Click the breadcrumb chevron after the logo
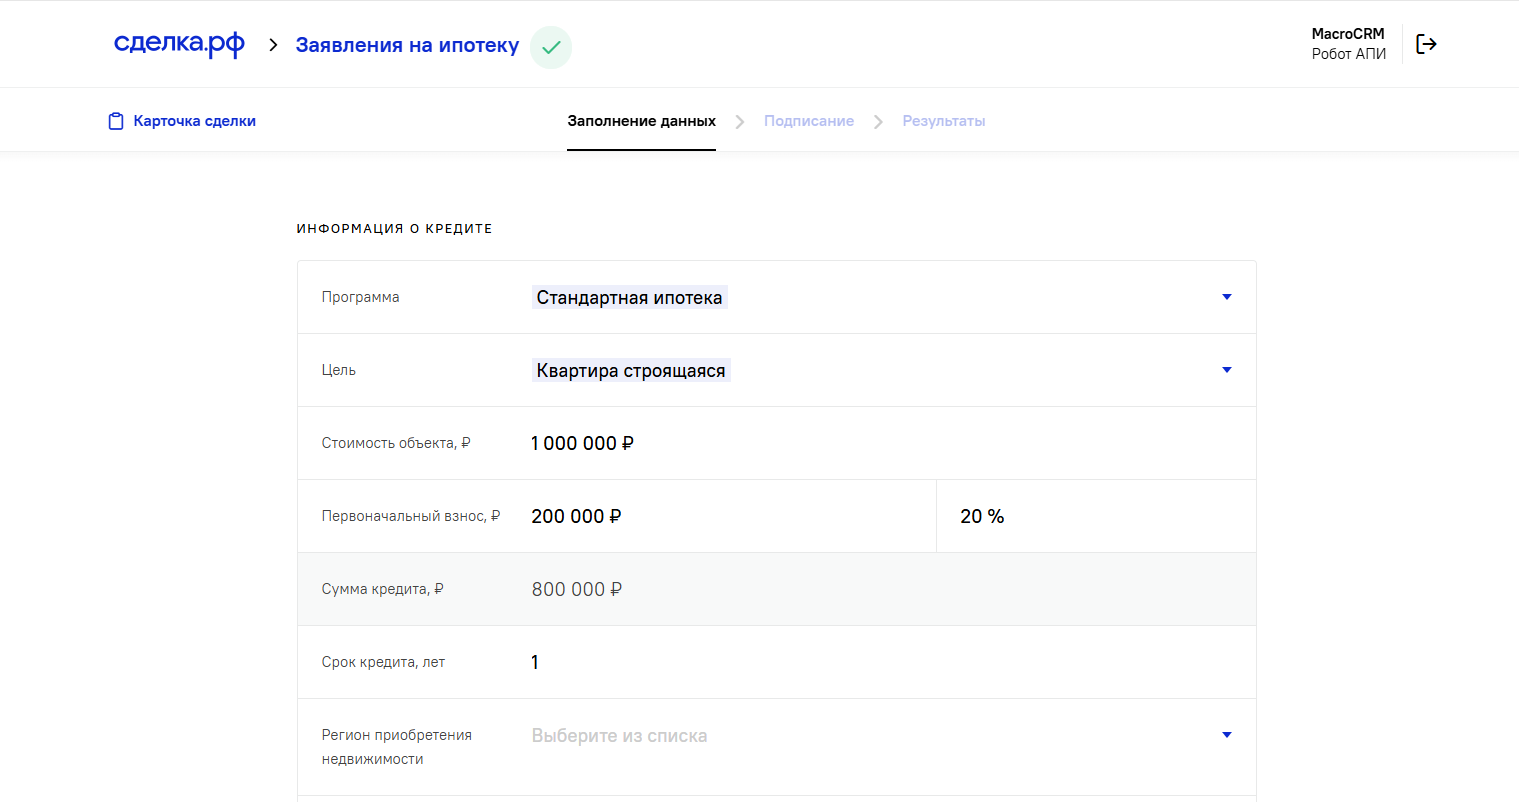The width and height of the screenshot is (1519, 802). click(273, 45)
